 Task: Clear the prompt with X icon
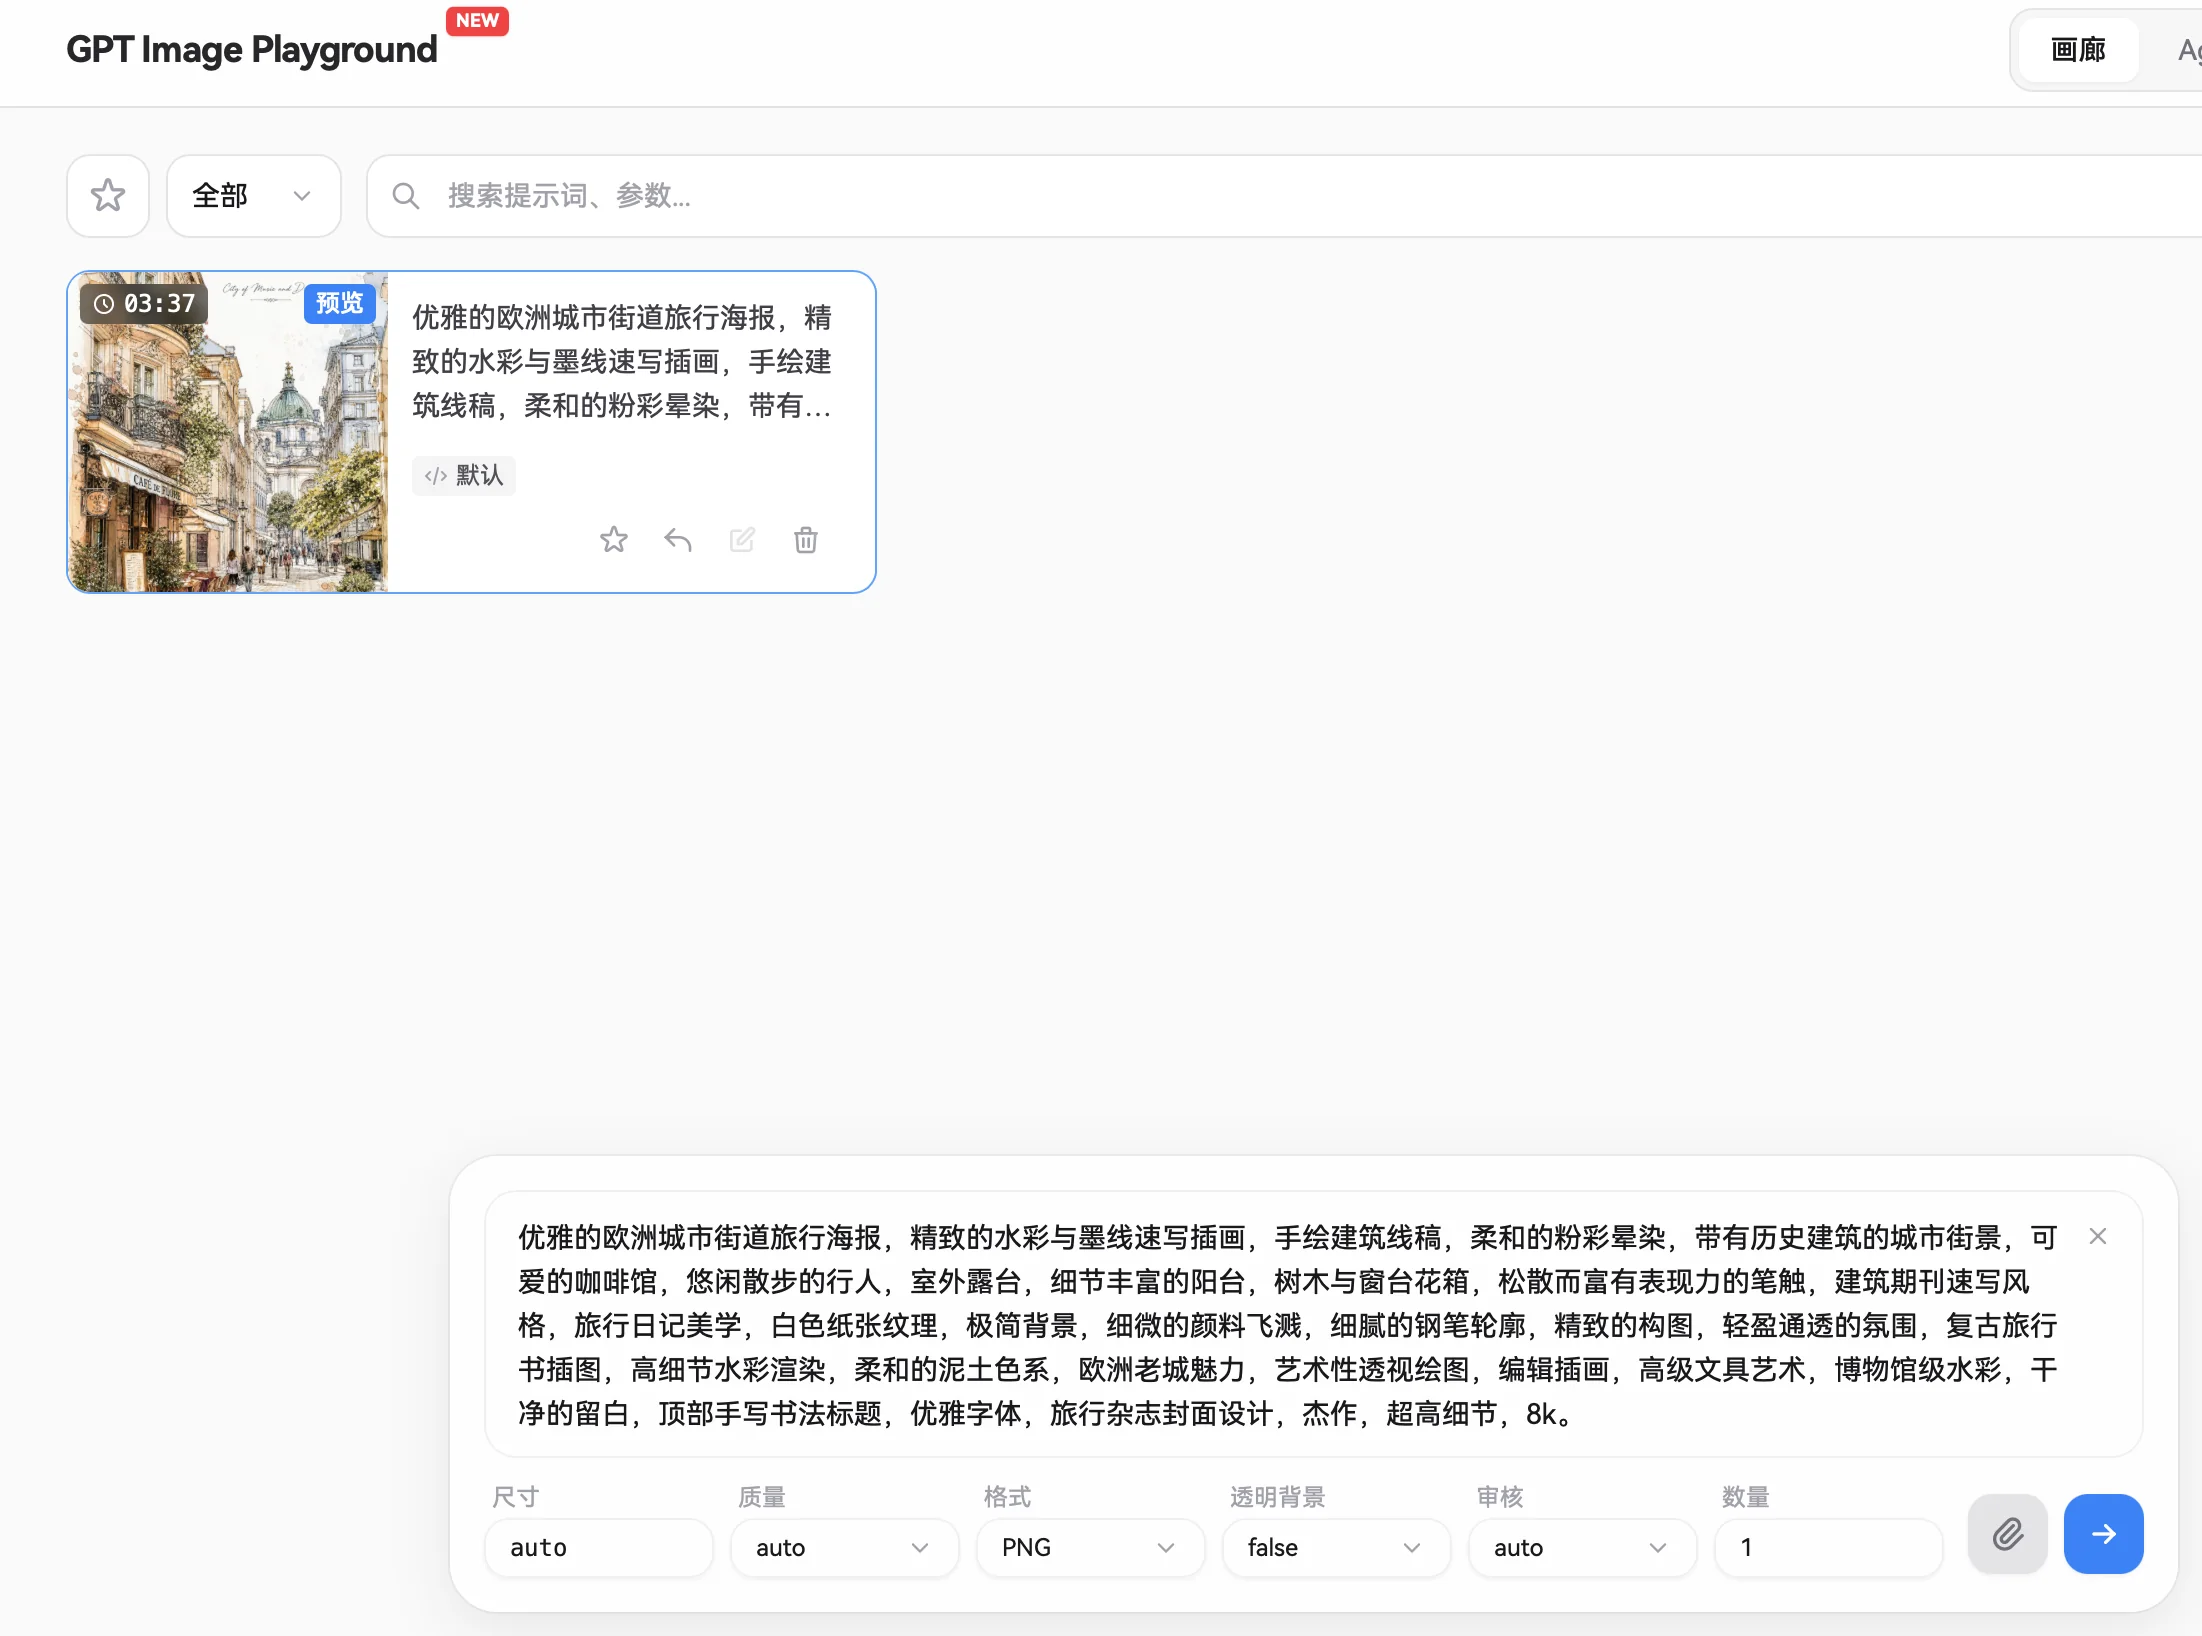[x=2098, y=1237]
